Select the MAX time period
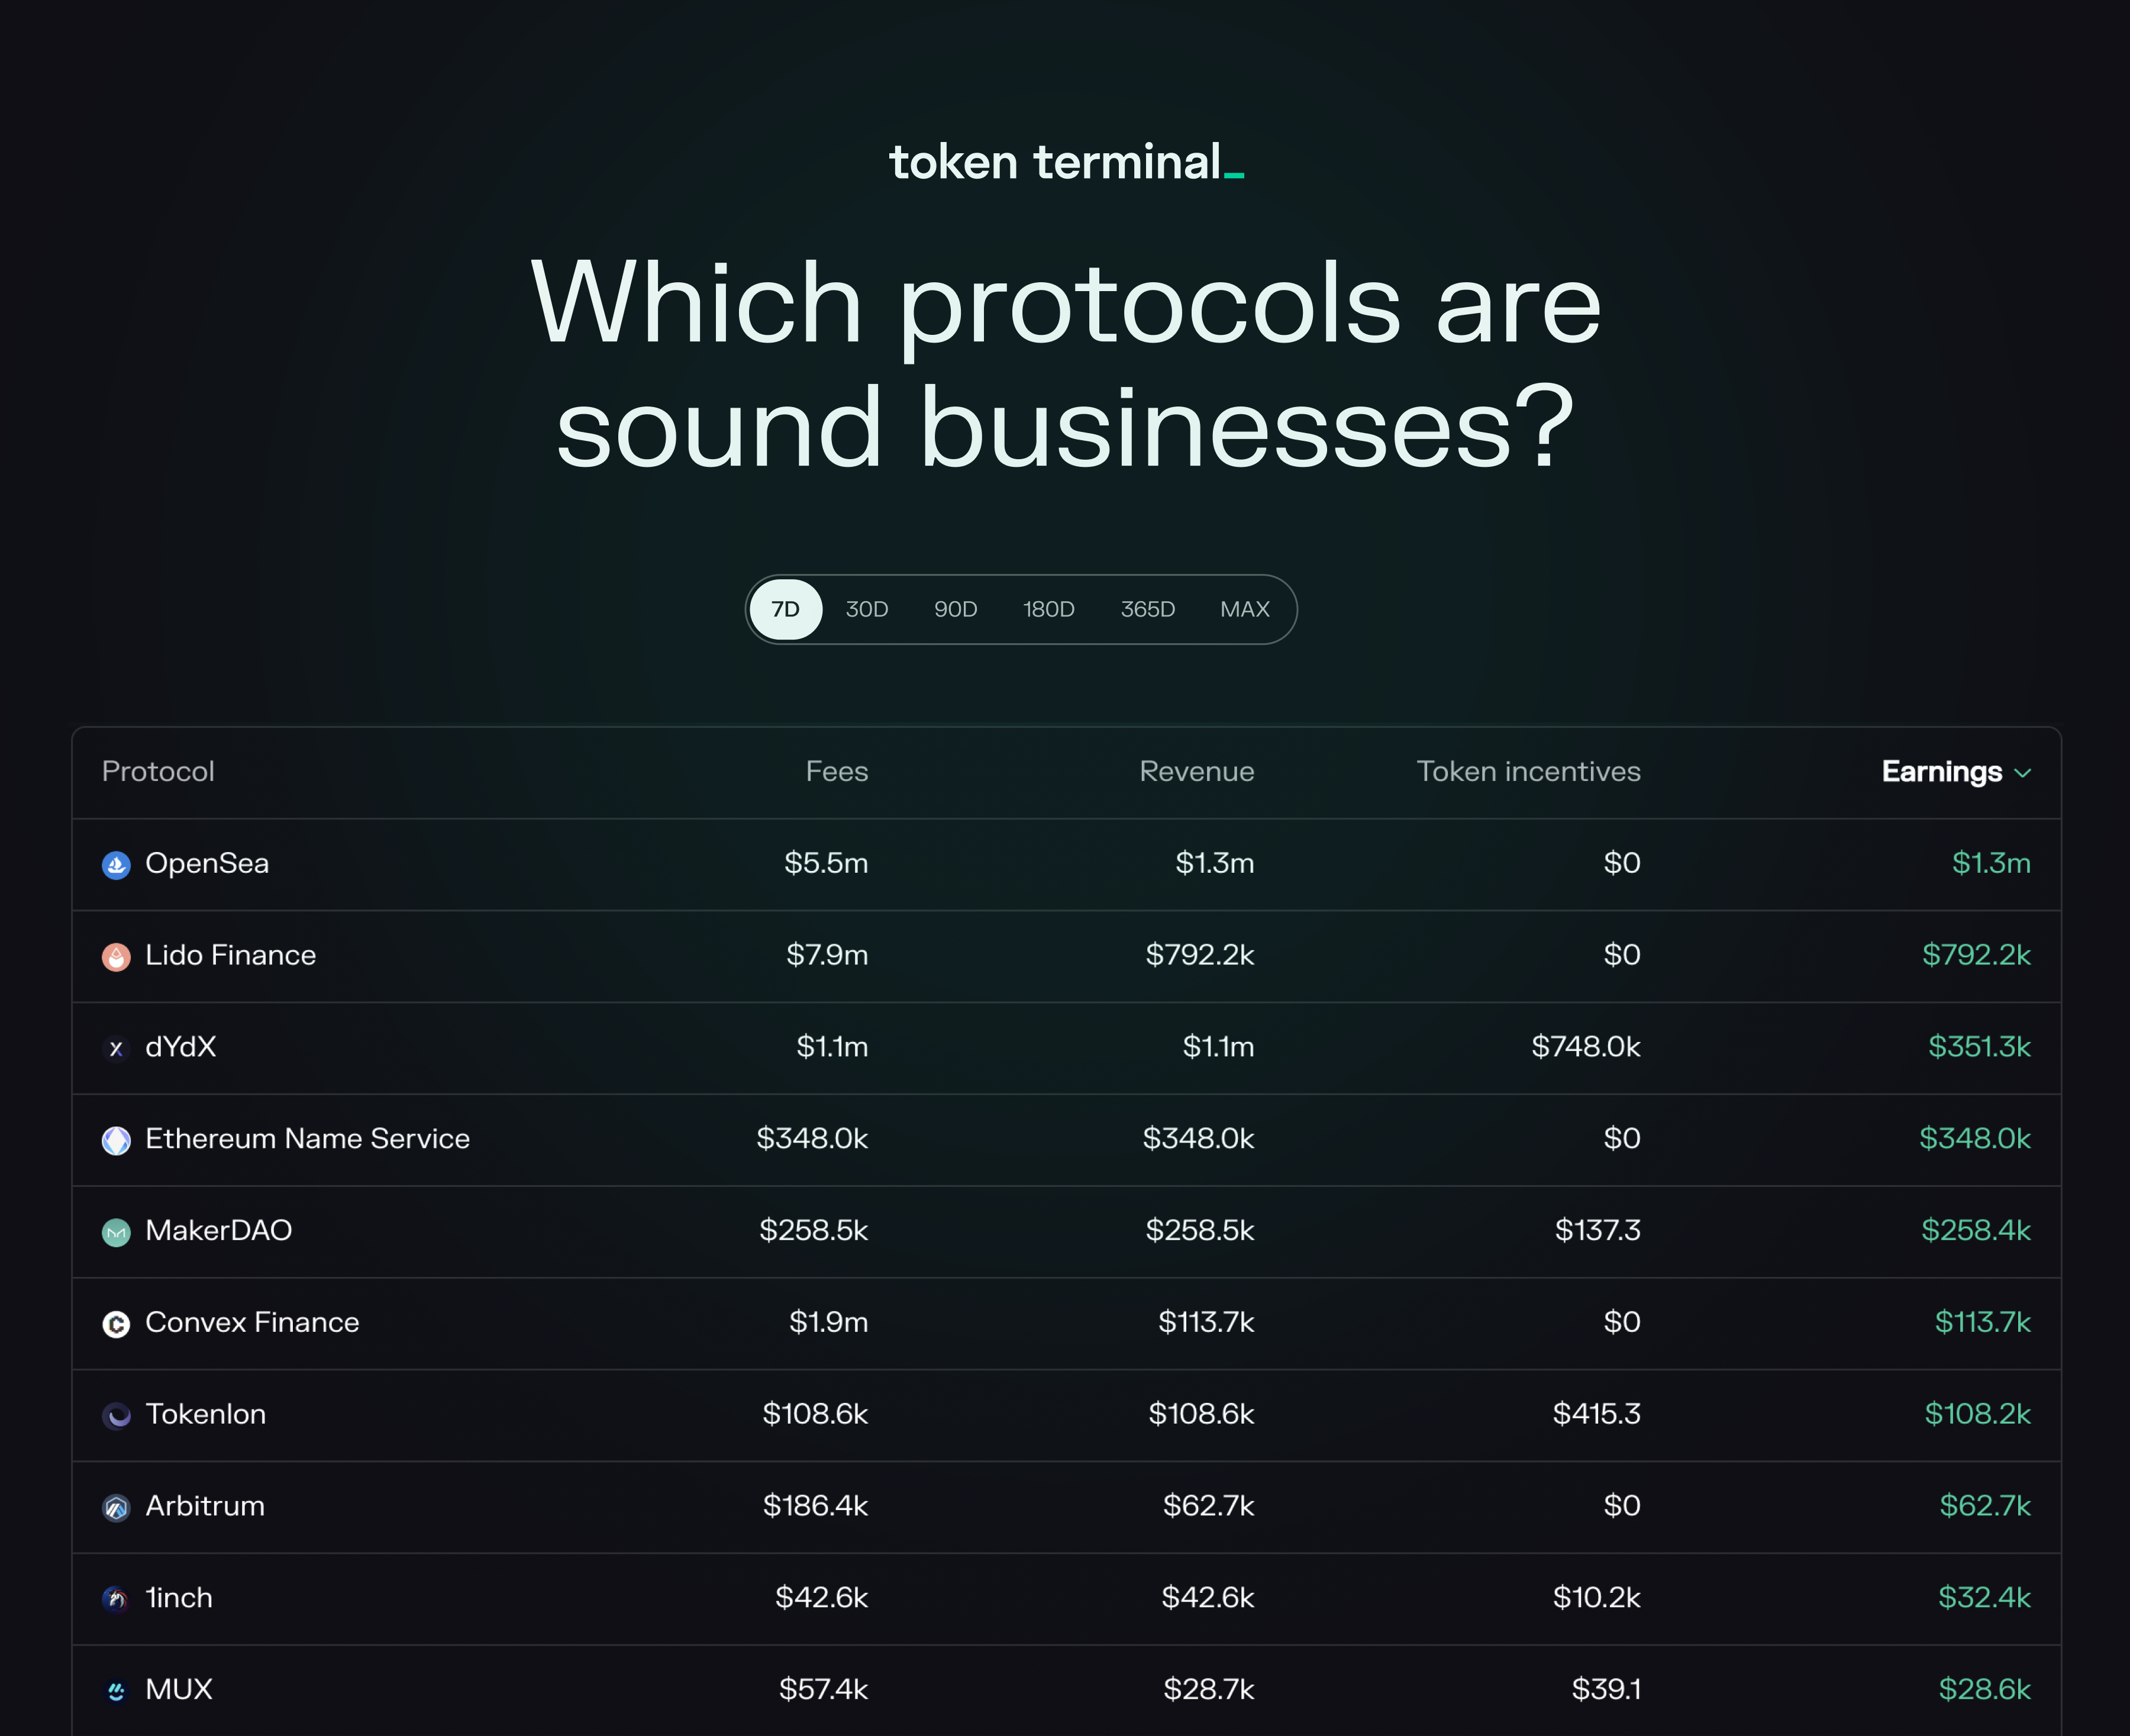 1244,609
